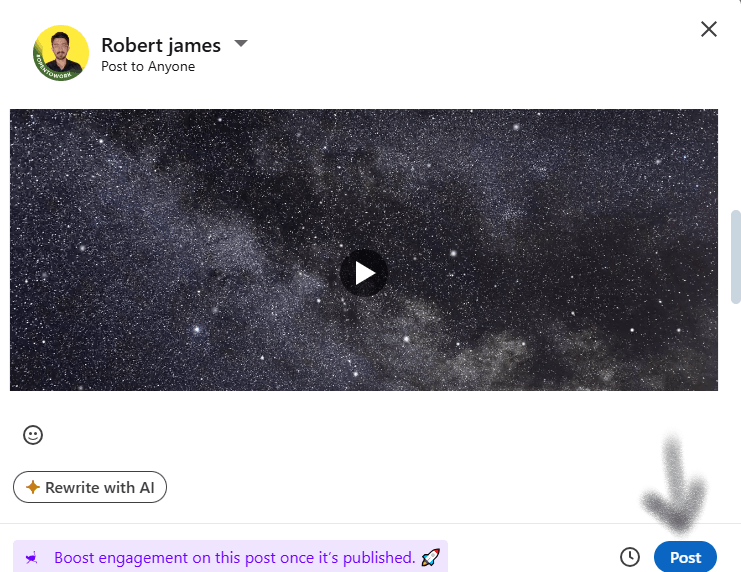Image resolution: width=741 pixels, height=572 pixels.
Task: Click the rocket emoji in boost banner
Action: click(x=431, y=558)
